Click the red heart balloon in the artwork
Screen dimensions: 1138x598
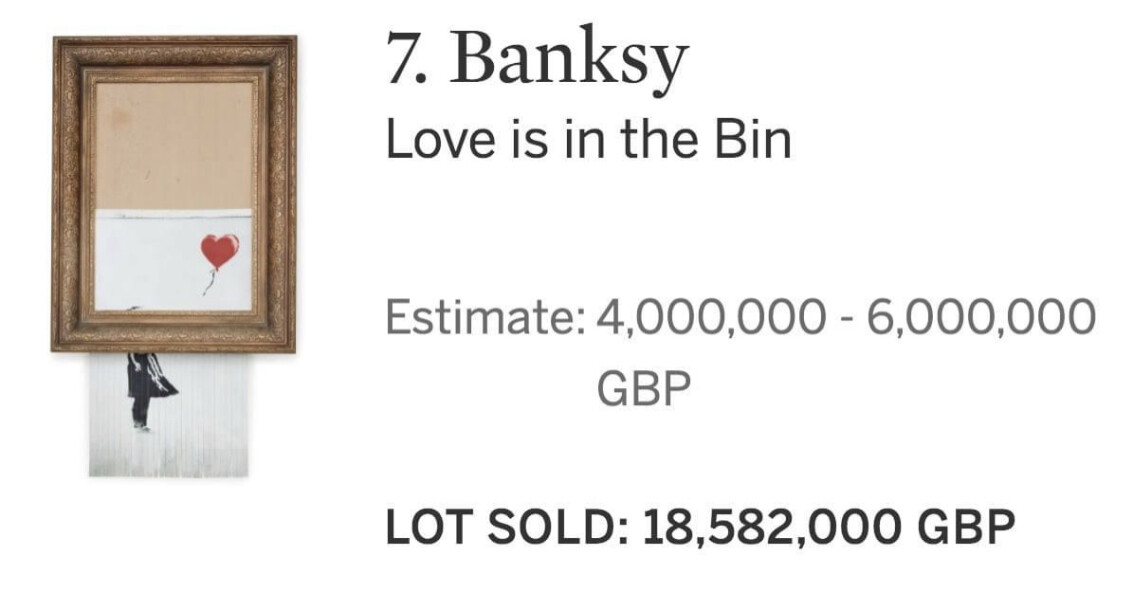click(219, 249)
